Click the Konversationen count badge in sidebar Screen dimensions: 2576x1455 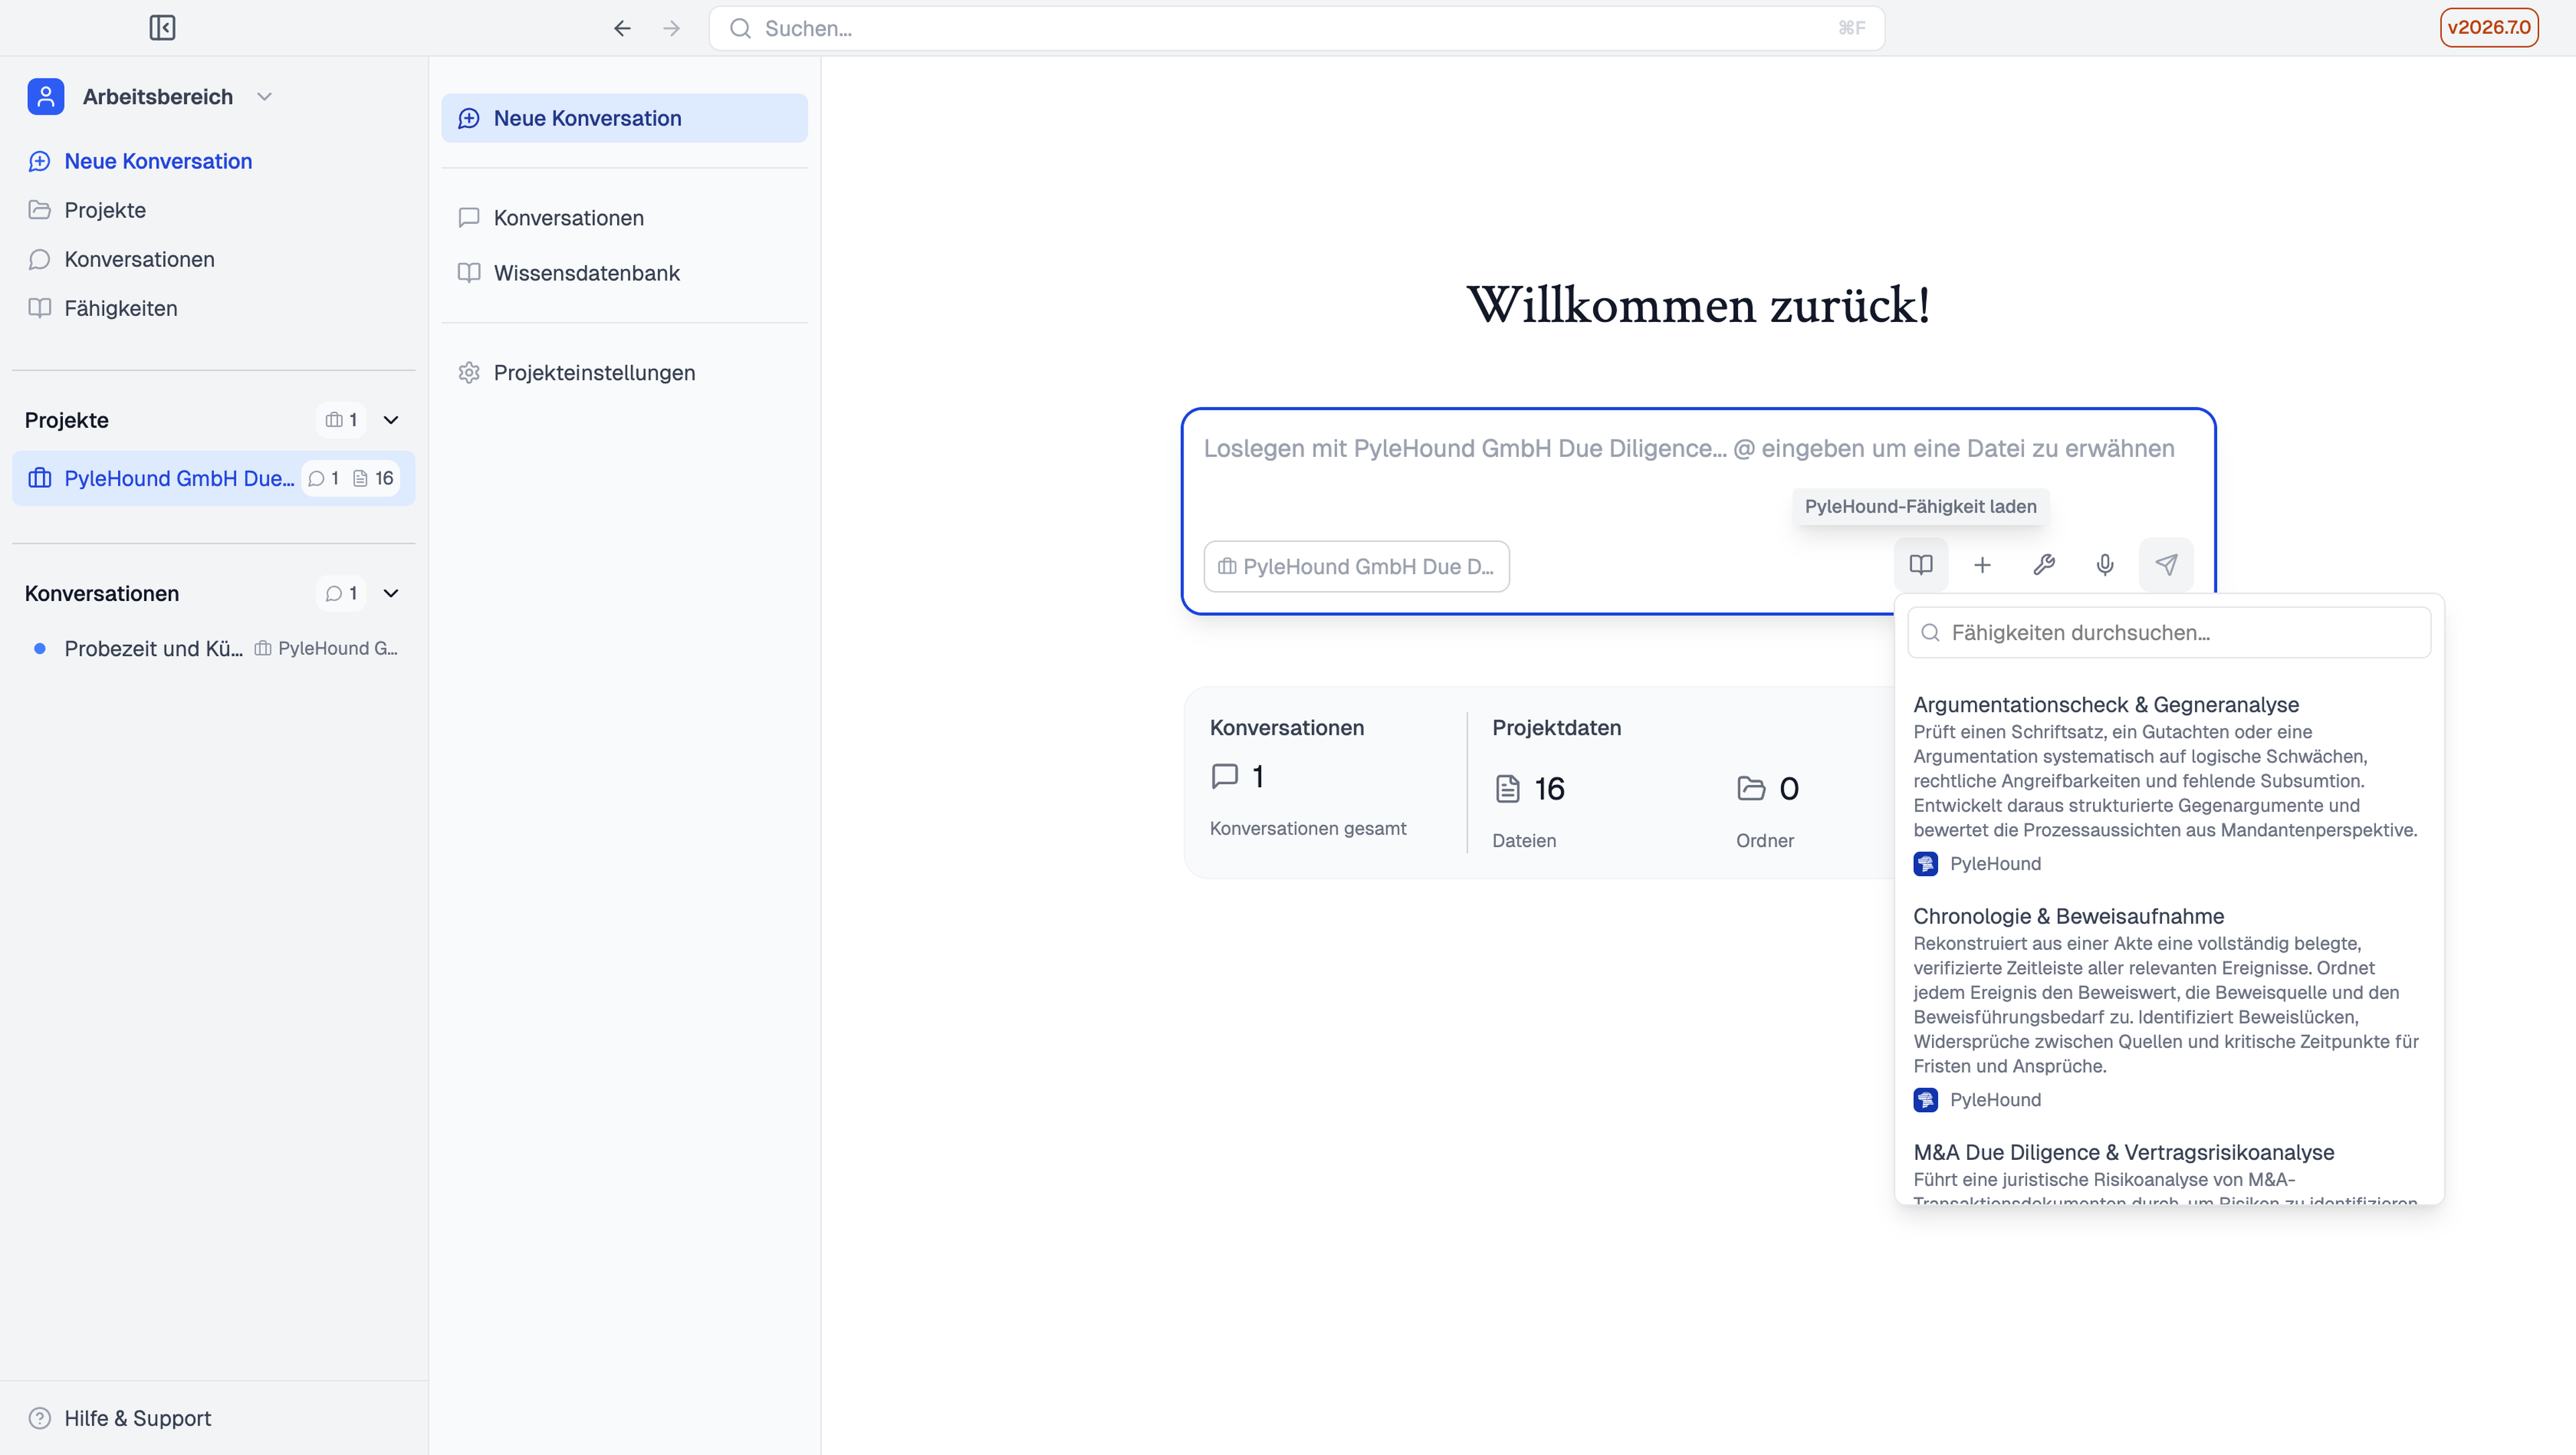pos(341,593)
